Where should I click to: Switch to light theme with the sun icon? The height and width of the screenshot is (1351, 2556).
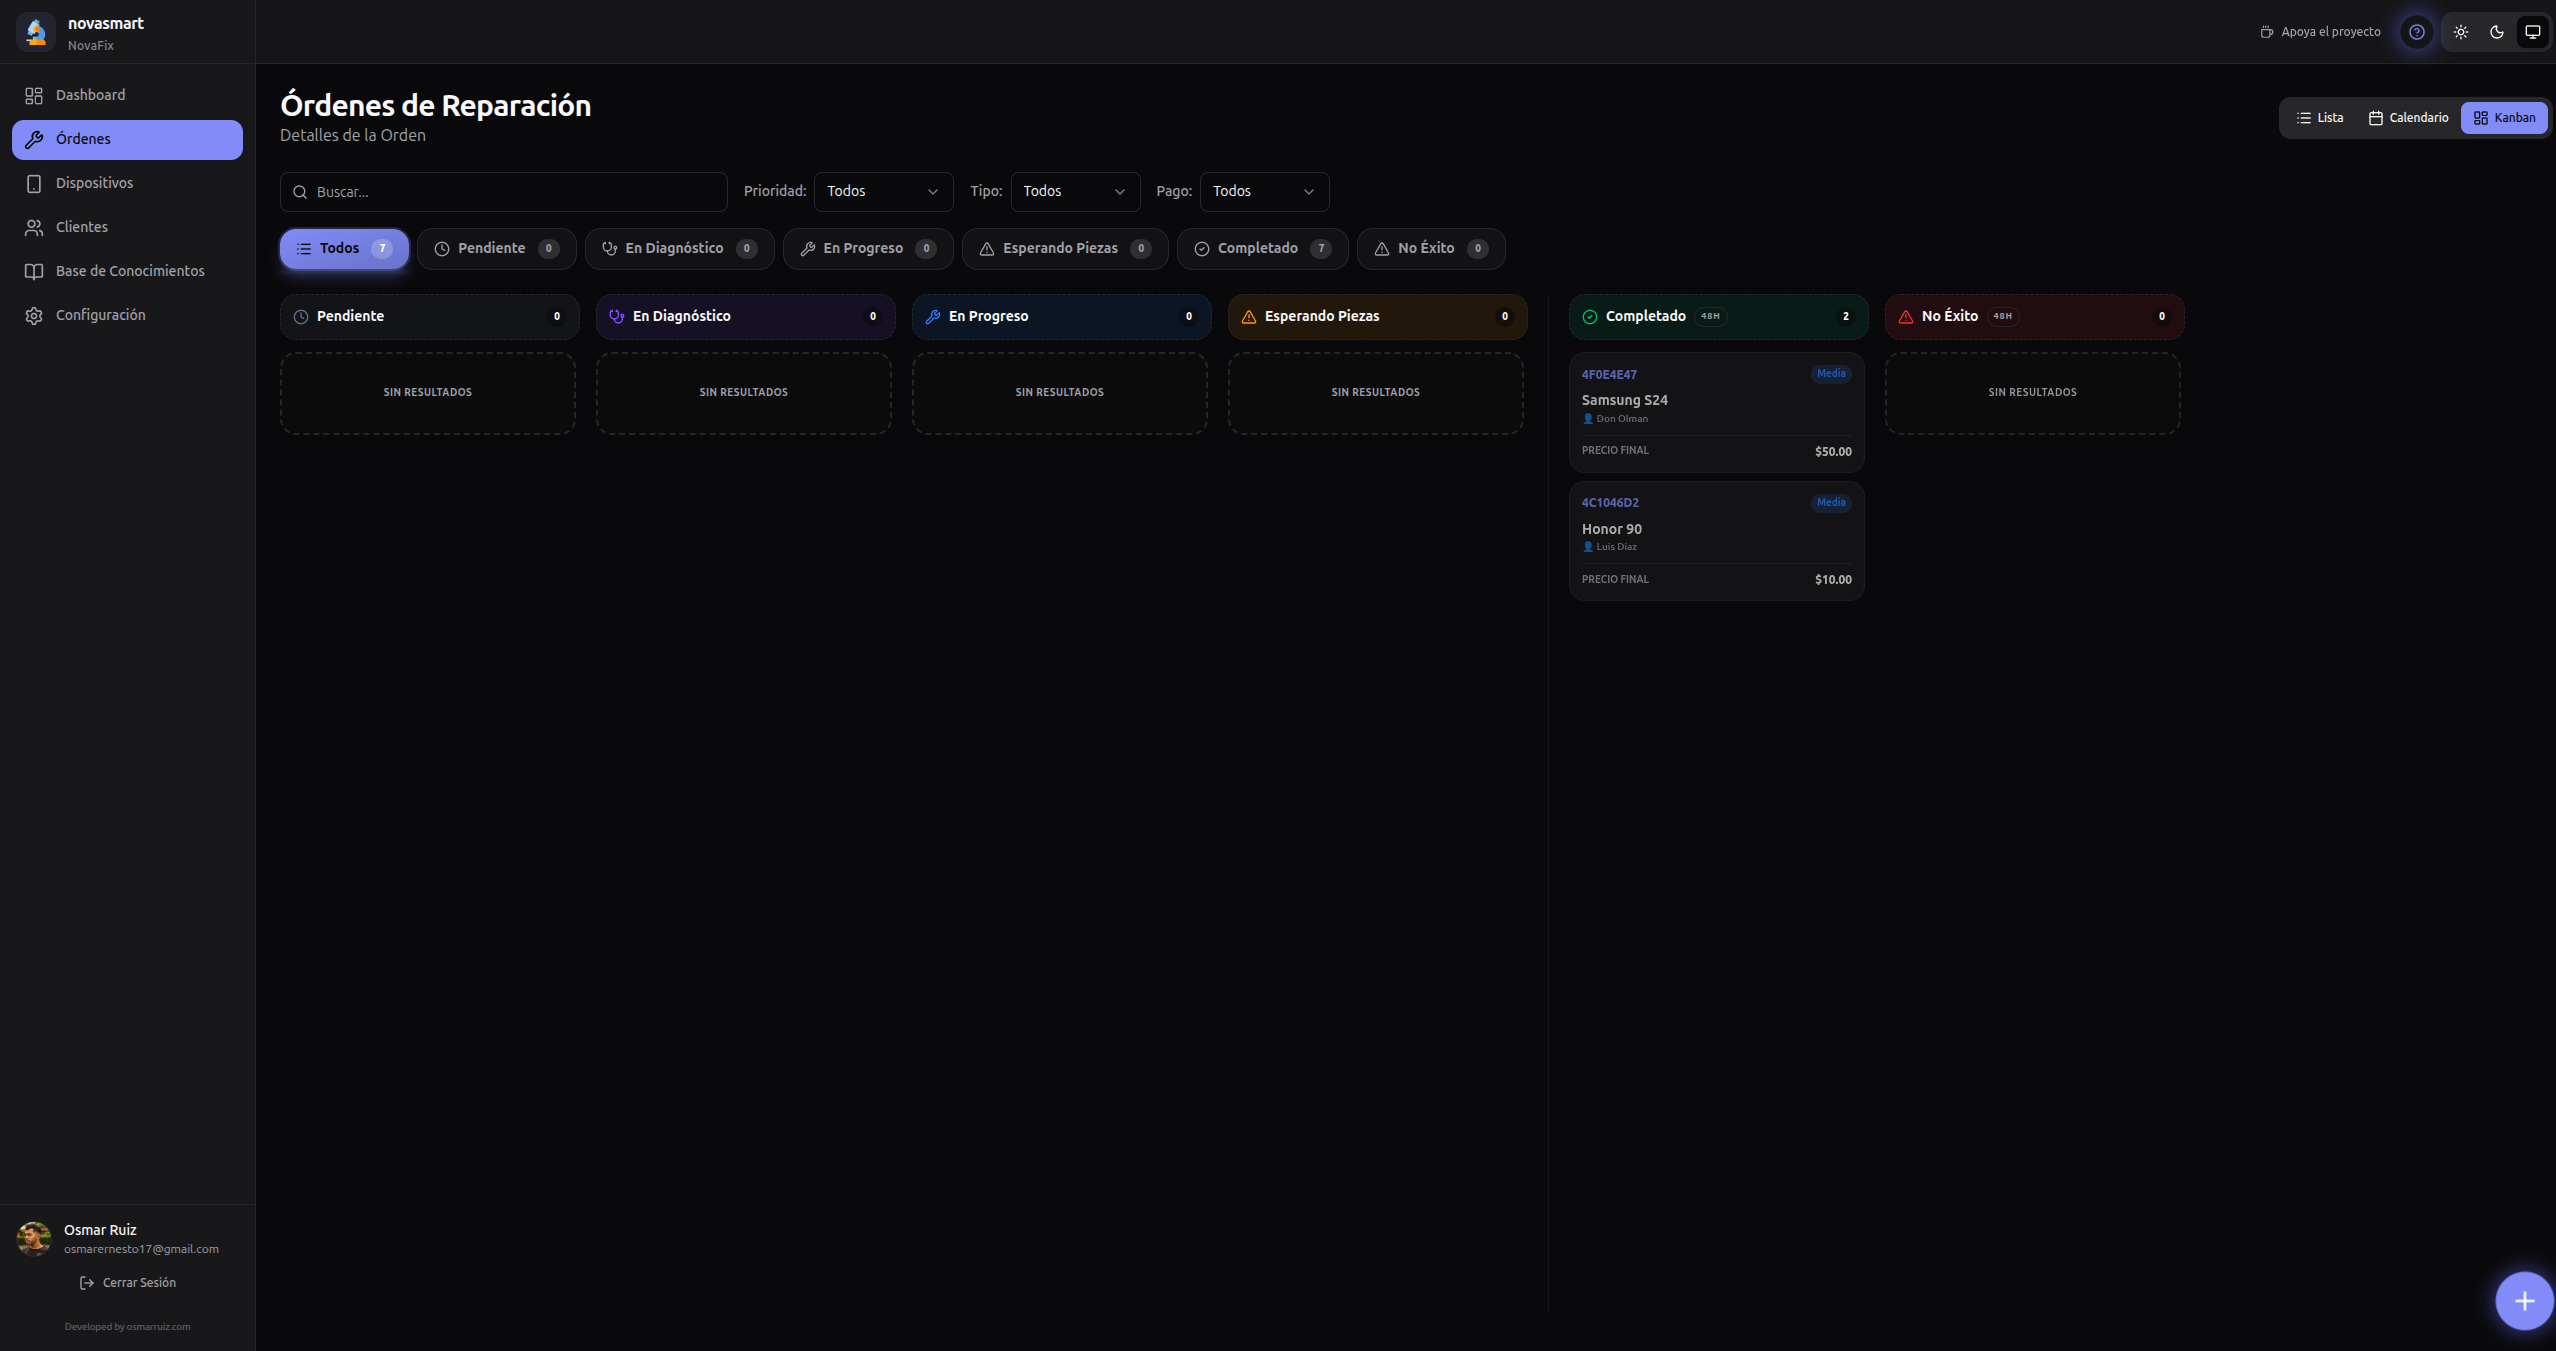tap(2461, 31)
